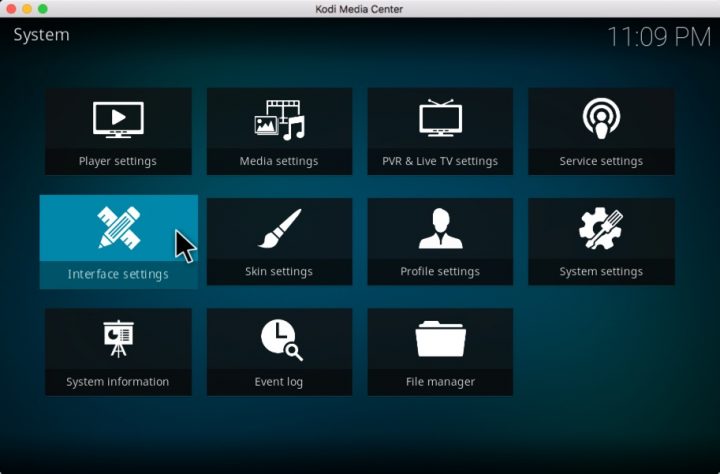Open the Player settings play-screen icon
Viewport: 720px width, 474px height.
tap(118, 119)
